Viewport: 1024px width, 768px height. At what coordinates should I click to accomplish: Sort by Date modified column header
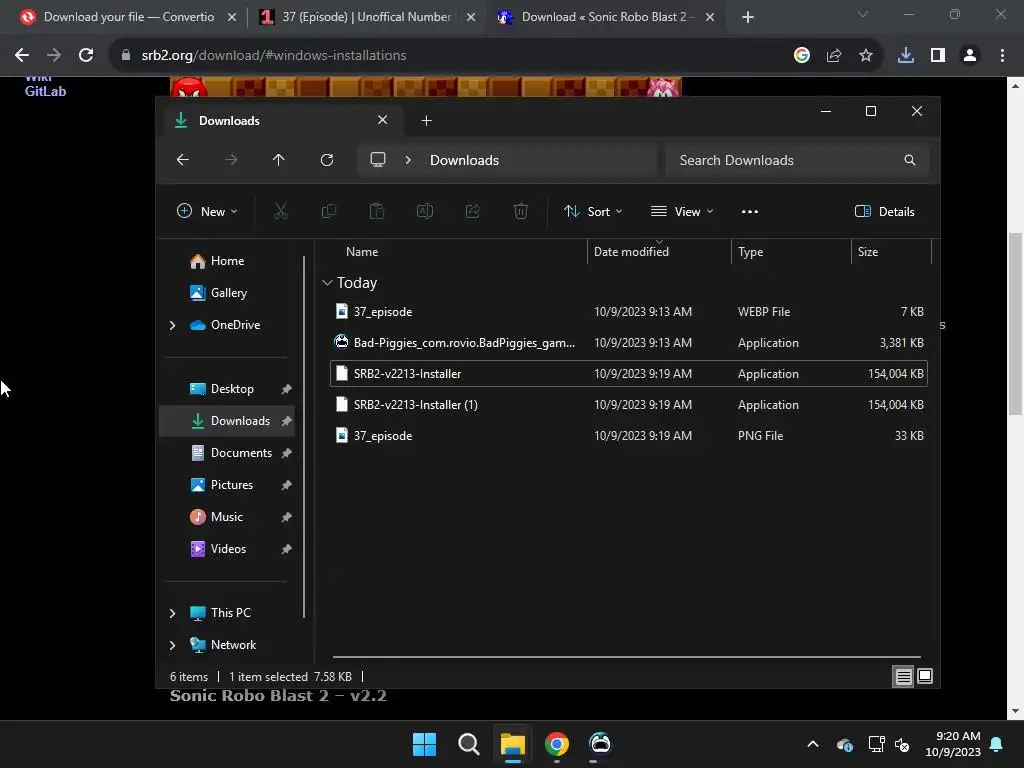[632, 252]
